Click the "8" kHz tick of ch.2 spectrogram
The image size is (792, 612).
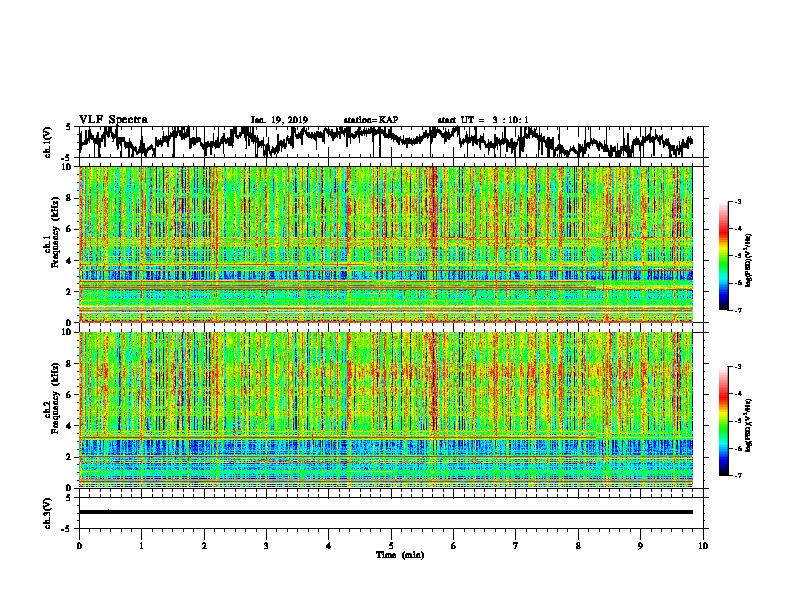(x=69, y=364)
